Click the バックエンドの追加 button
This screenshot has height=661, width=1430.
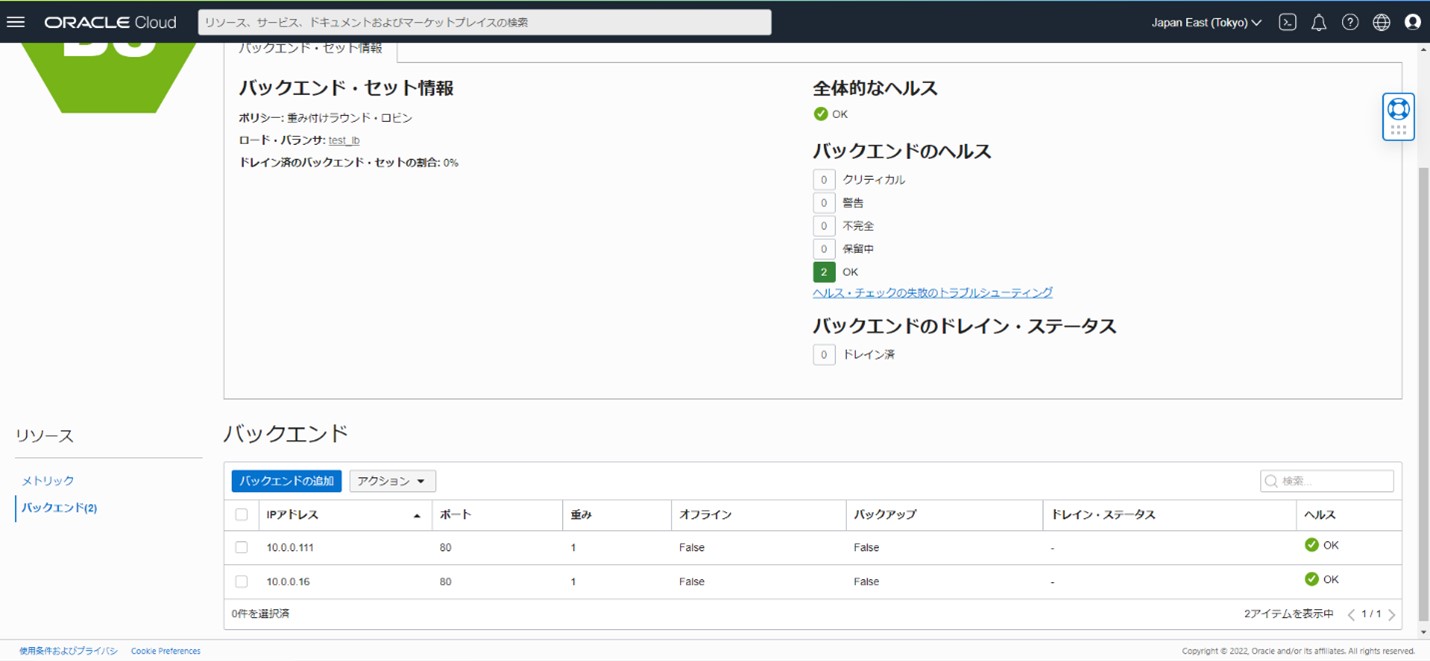pyautogui.click(x=287, y=480)
